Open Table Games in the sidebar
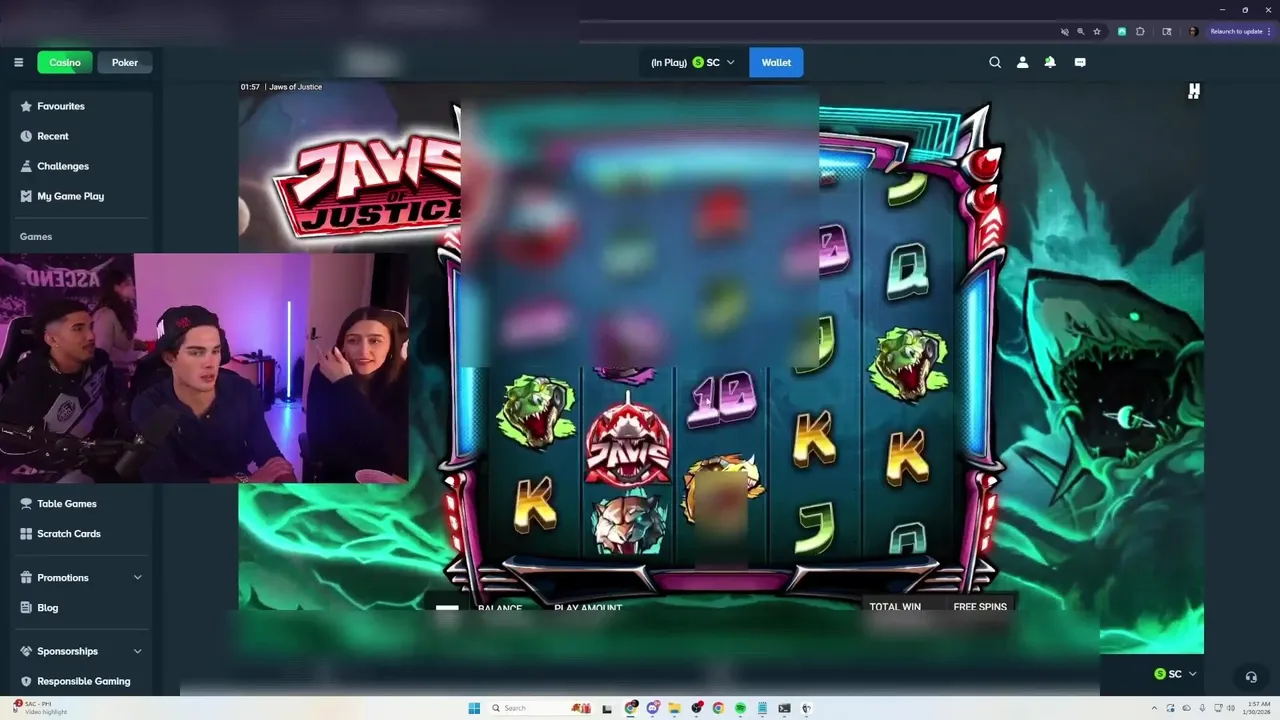 [67, 504]
